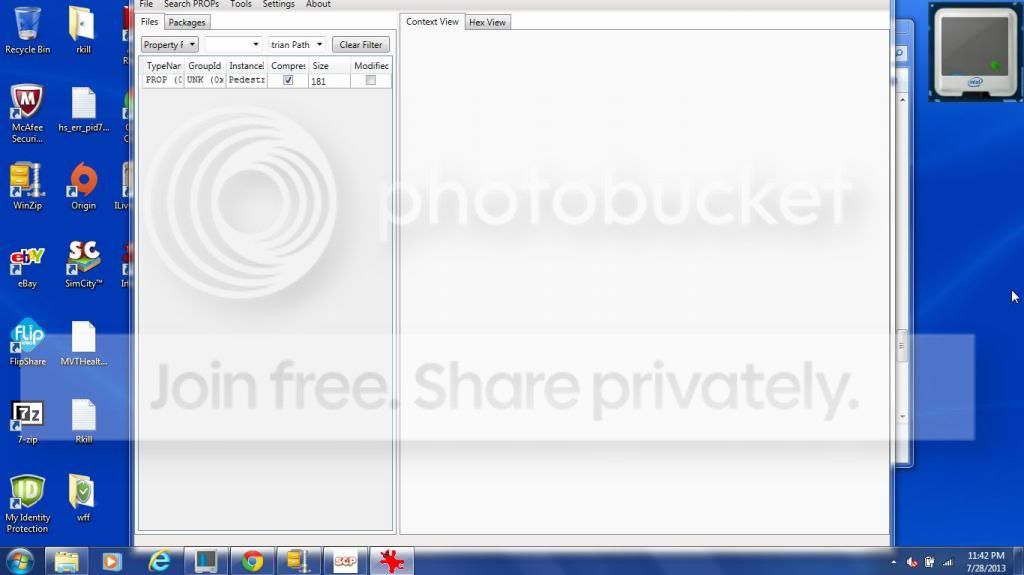1024x575 pixels.
Task: Launch Origin desktop shortcut
Action: (x=84, y=186)
